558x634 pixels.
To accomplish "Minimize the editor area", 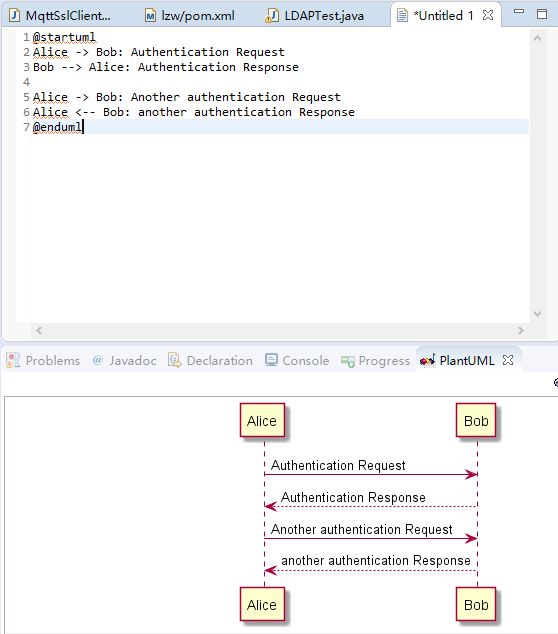I will coord(519,12).
